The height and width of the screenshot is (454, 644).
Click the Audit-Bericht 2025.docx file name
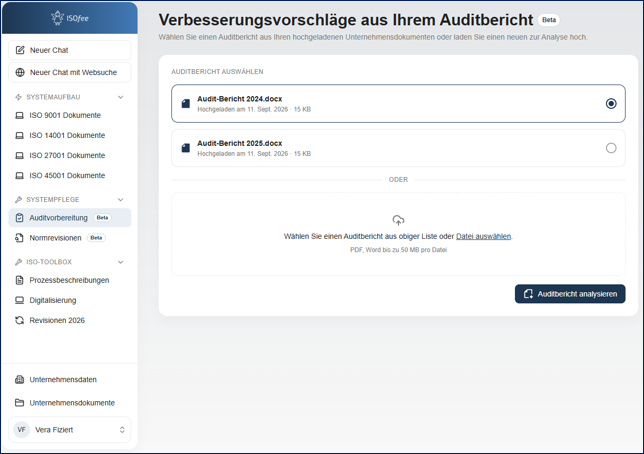pyautogui.click(x=239, y=143)
